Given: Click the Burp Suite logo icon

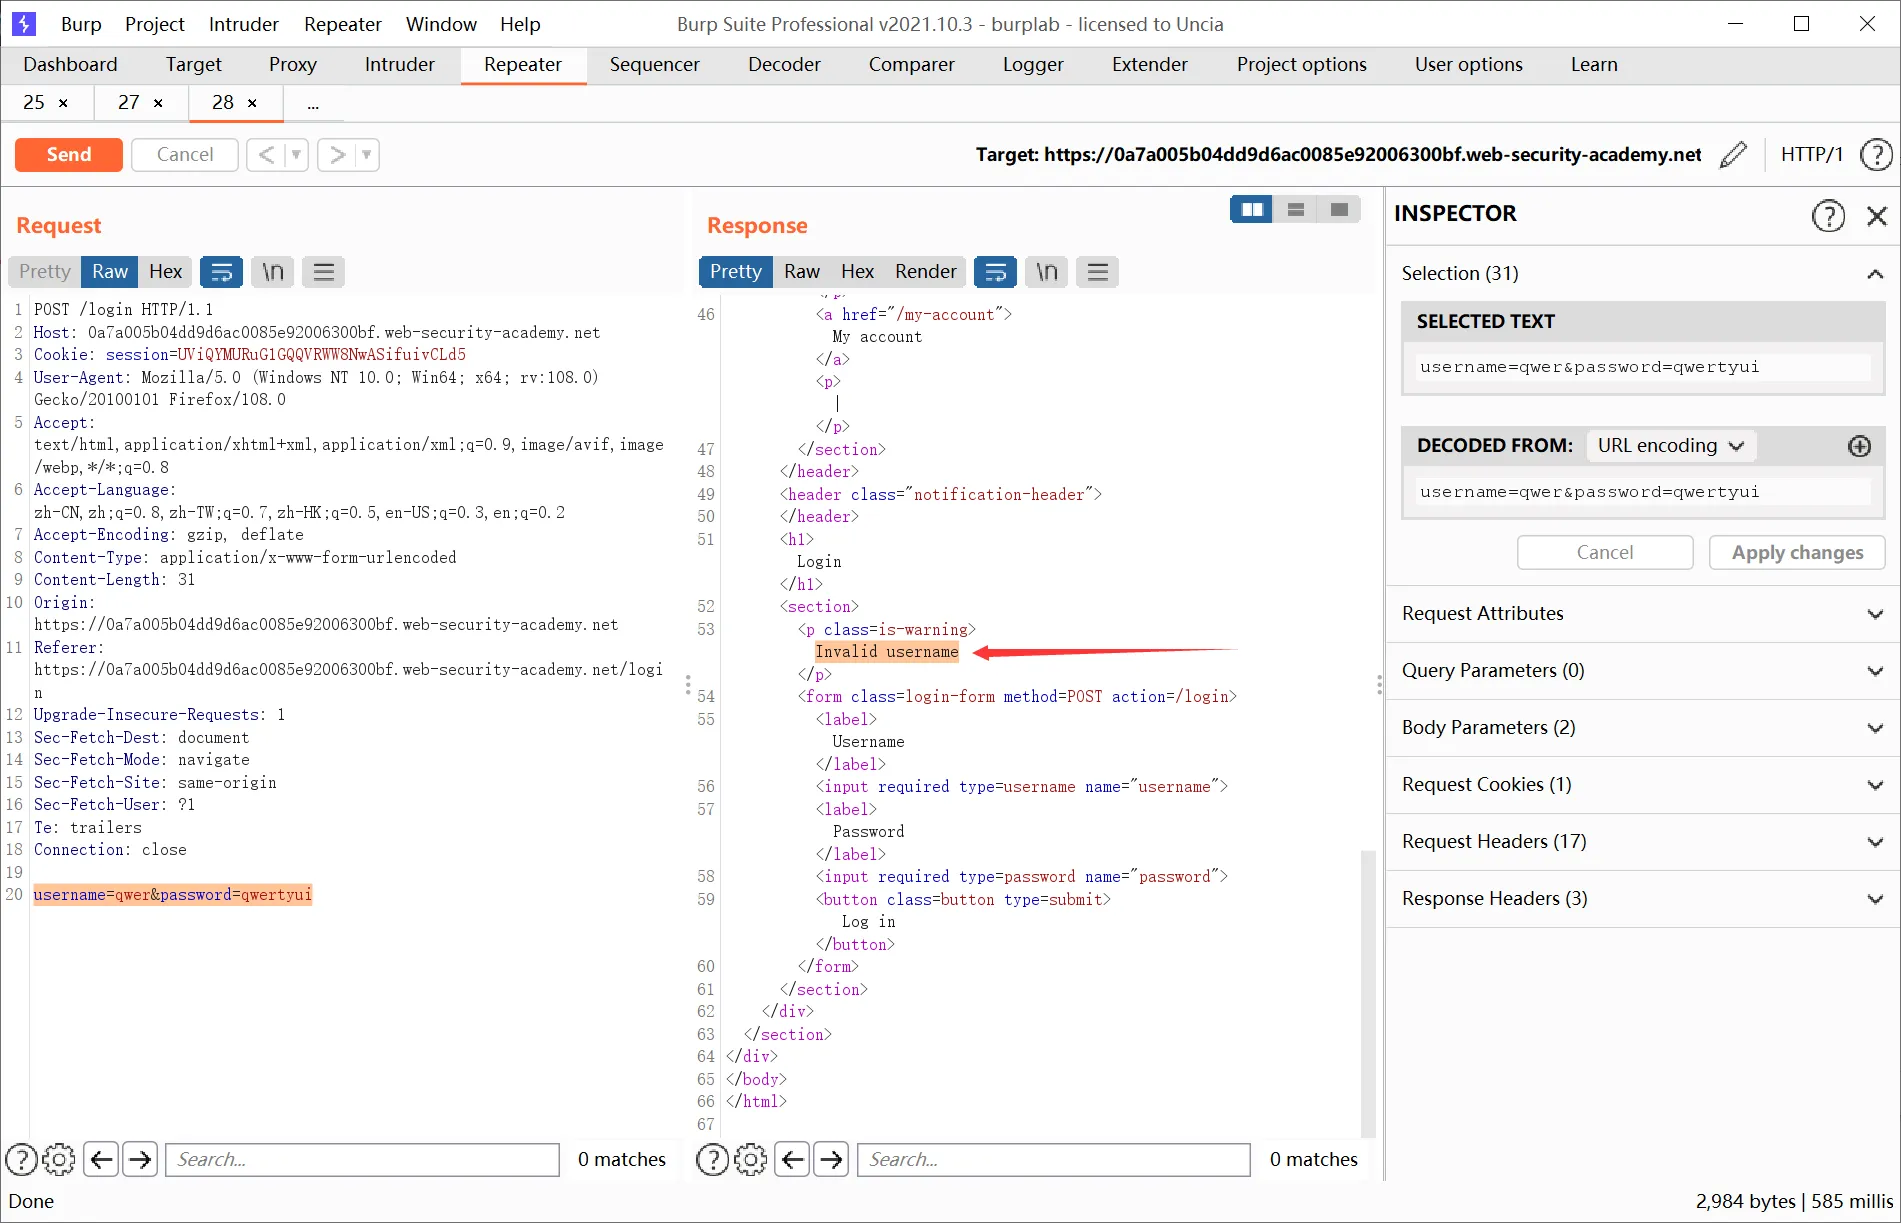Looking at the screenshot, I should (x=23, y=24).
